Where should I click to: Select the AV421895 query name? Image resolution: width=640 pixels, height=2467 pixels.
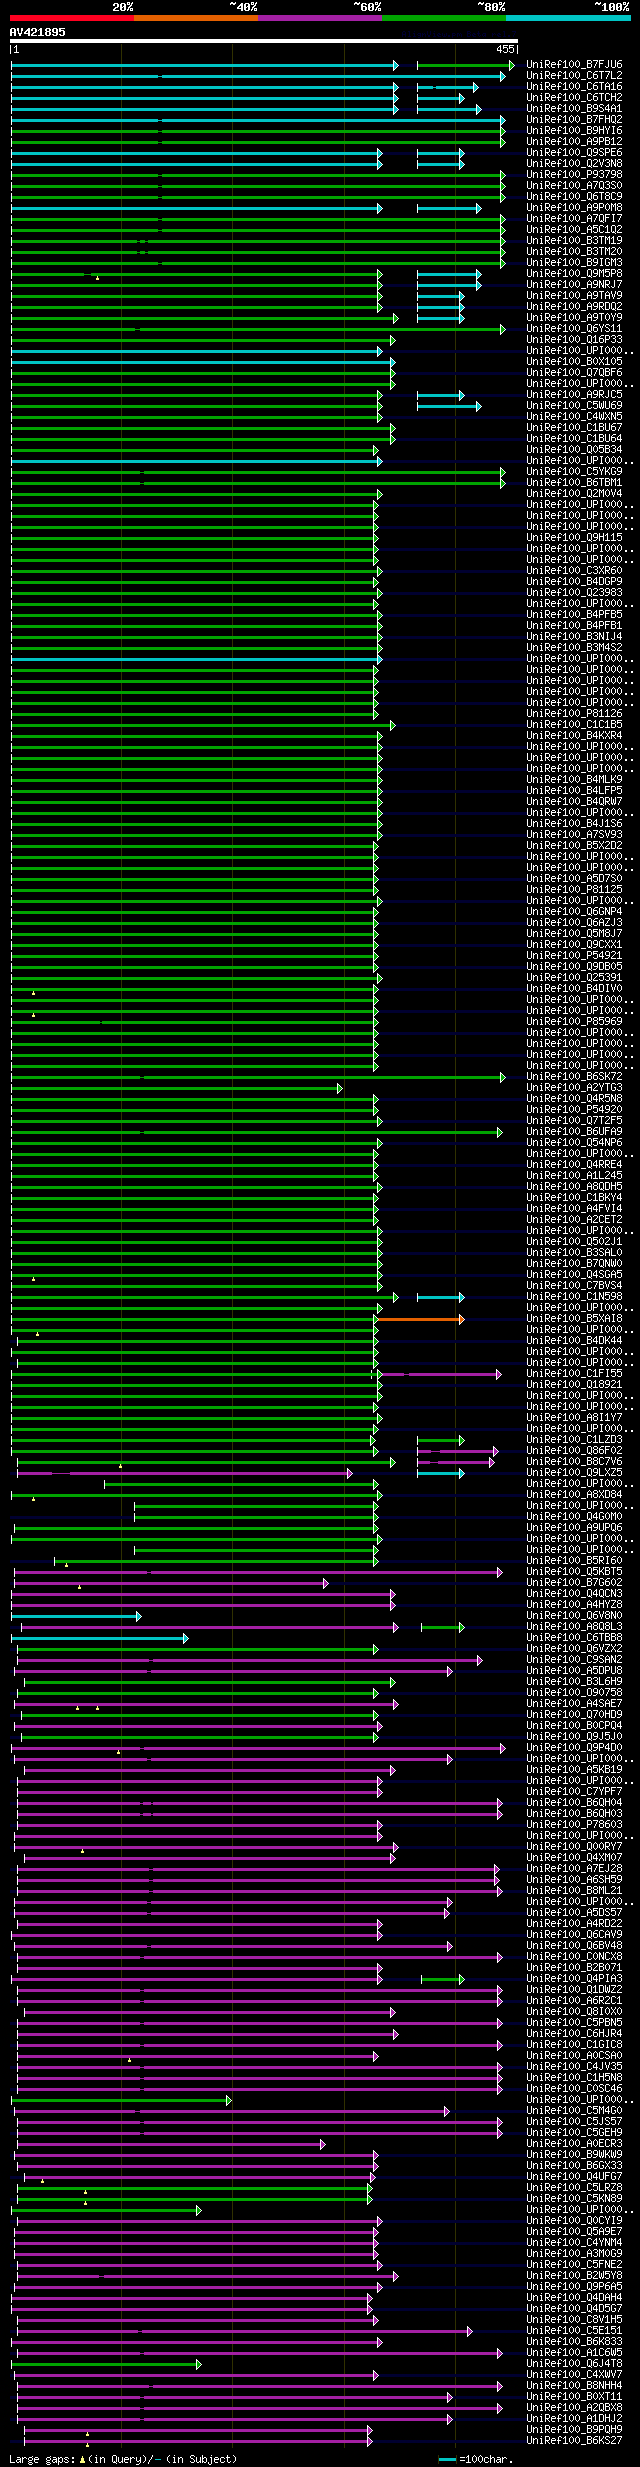38,32
